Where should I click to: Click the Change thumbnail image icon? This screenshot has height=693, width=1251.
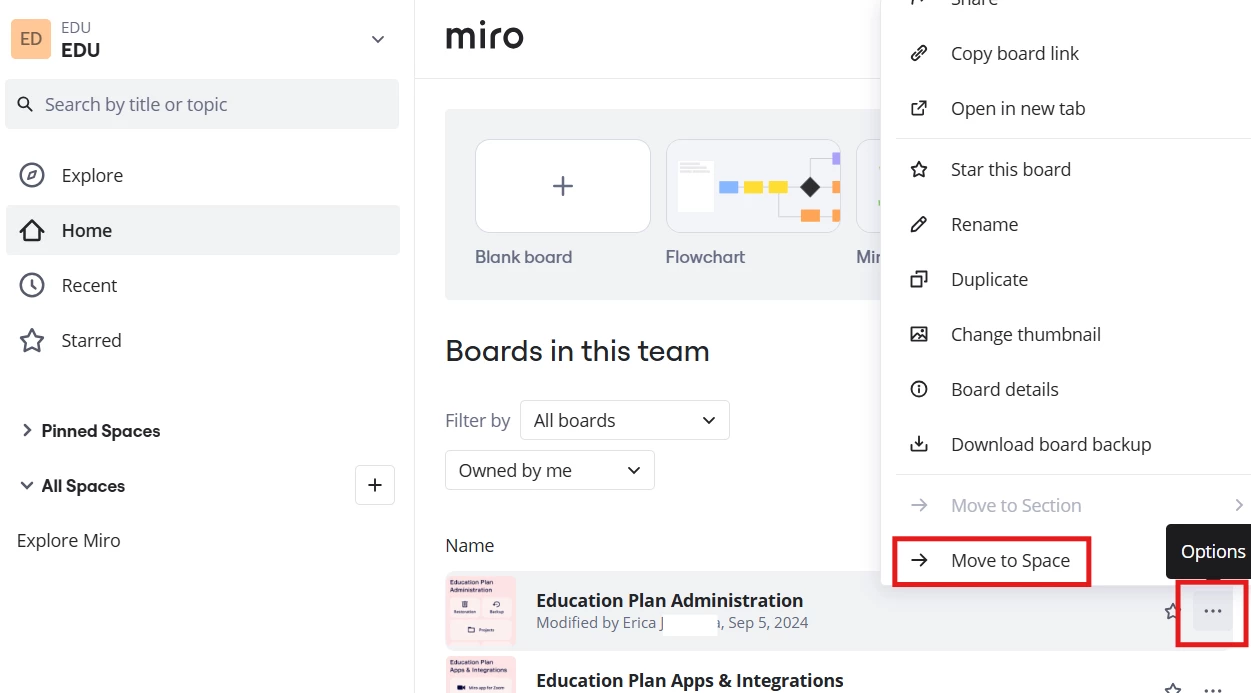tap(919, 334)
